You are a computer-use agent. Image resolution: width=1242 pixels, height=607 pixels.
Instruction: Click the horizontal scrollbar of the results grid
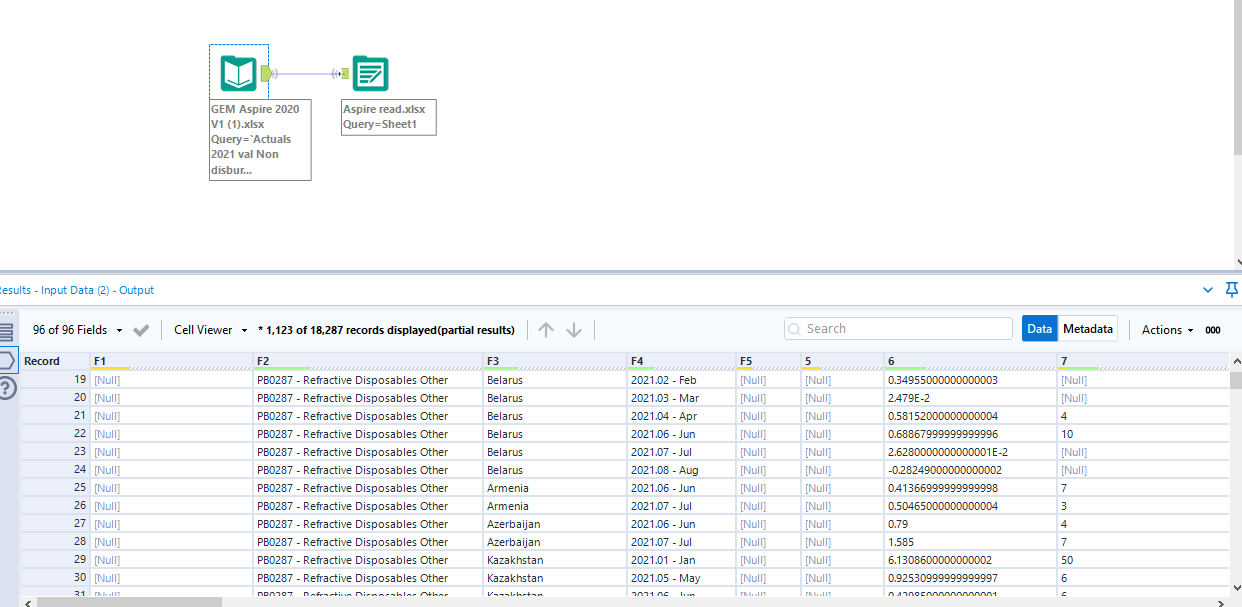pos(128,602)
